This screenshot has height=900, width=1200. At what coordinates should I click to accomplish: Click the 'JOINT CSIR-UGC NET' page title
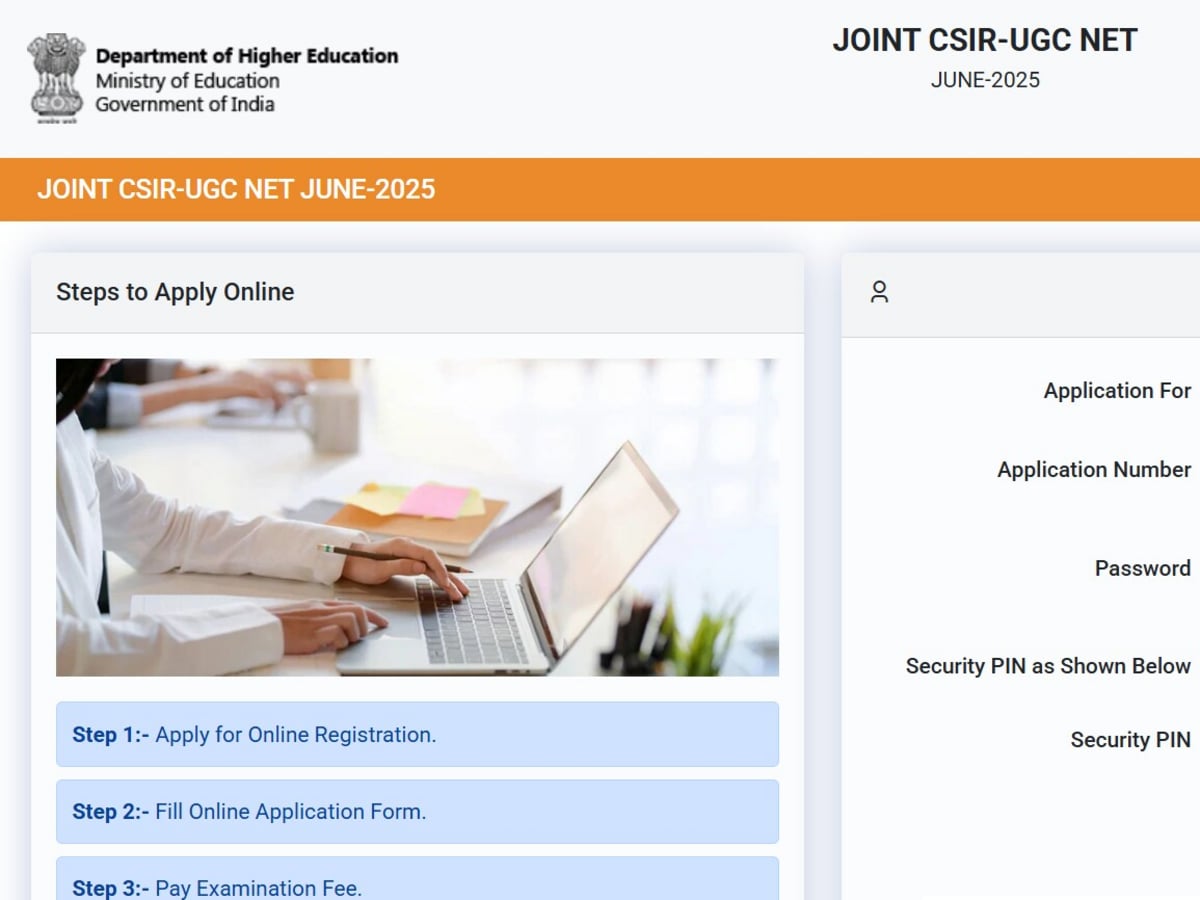tap(985, 40)
